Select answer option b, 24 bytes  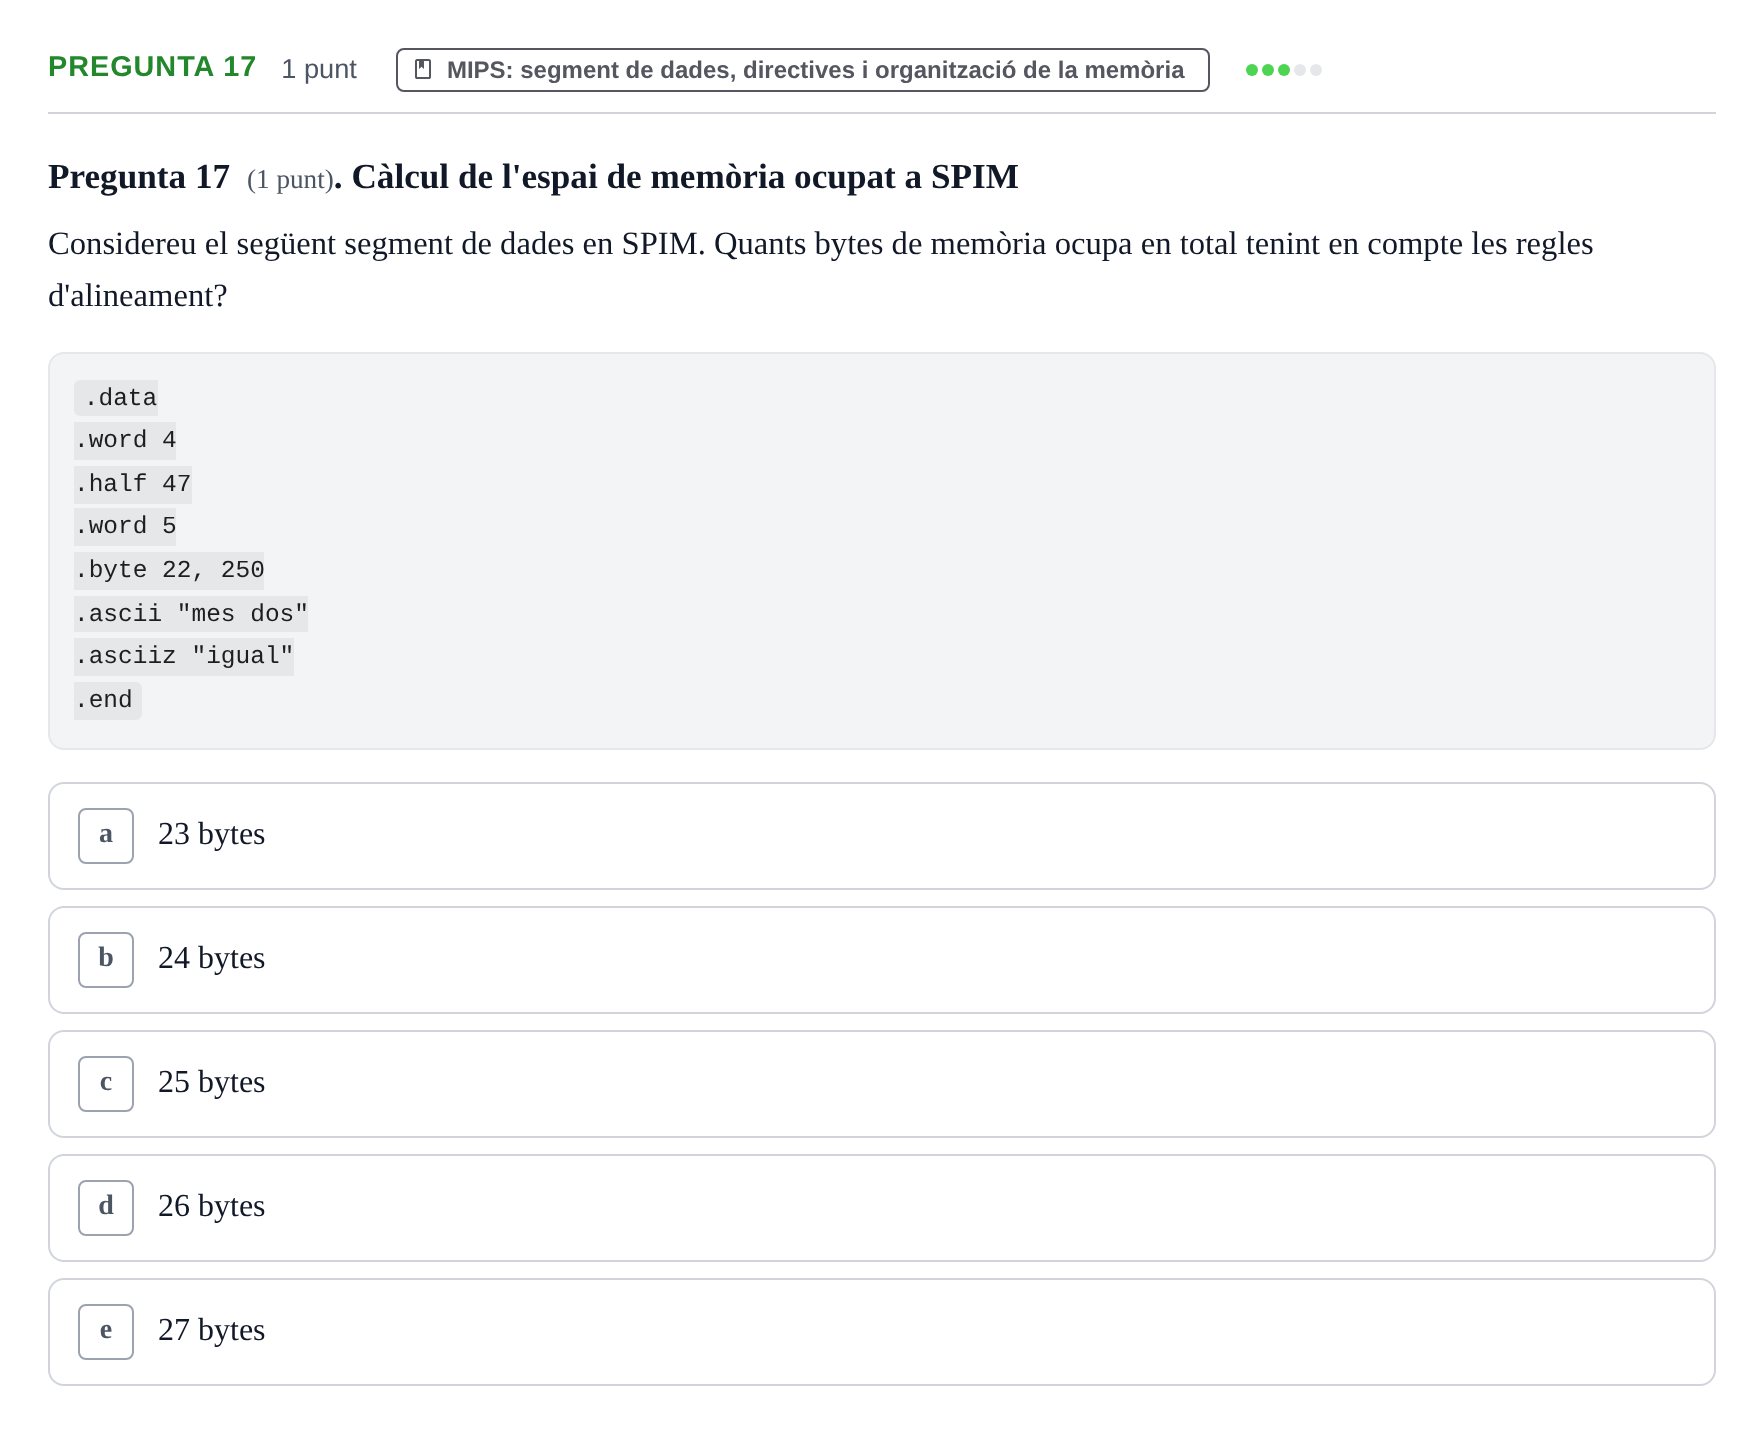pos(881,960)
